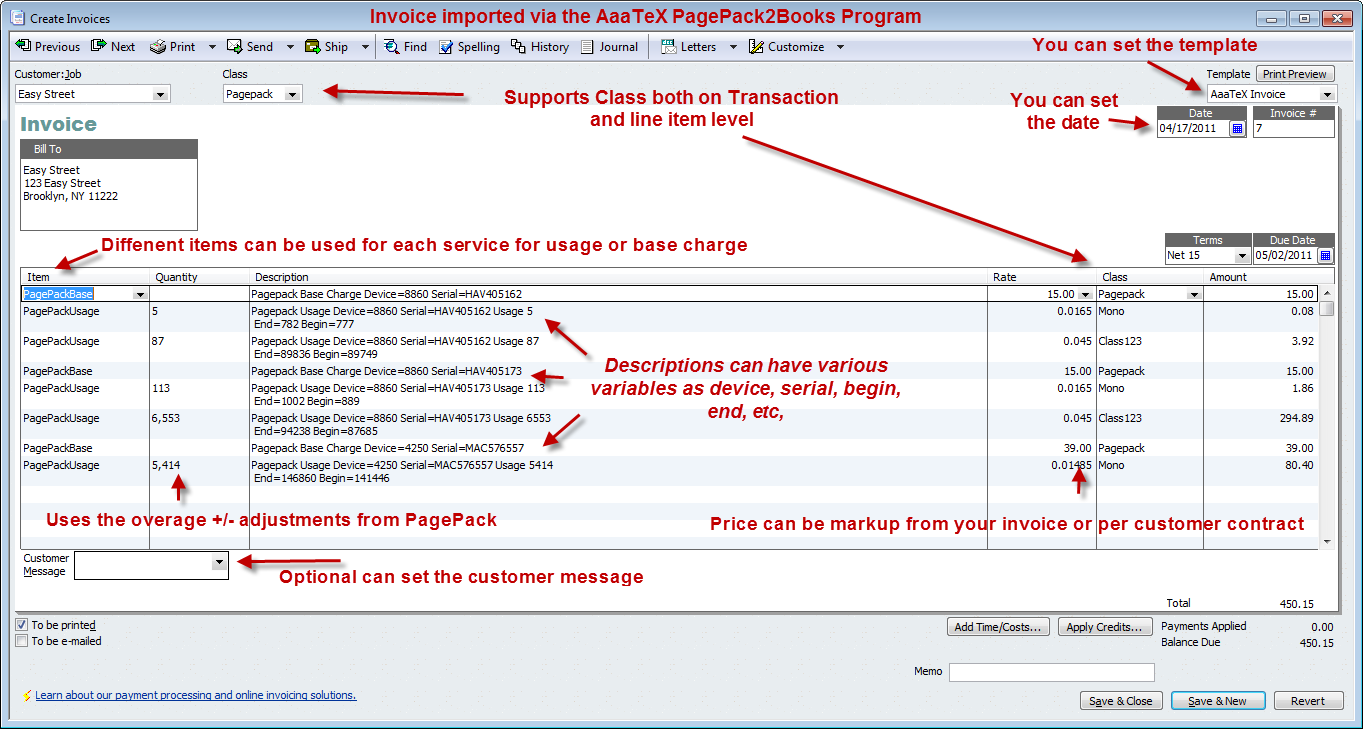Image resolution: width=1363 pixels, height=729 pixels.
Task: Run the Spelling check
Action: pyautogui.click(x=469, y=47)
